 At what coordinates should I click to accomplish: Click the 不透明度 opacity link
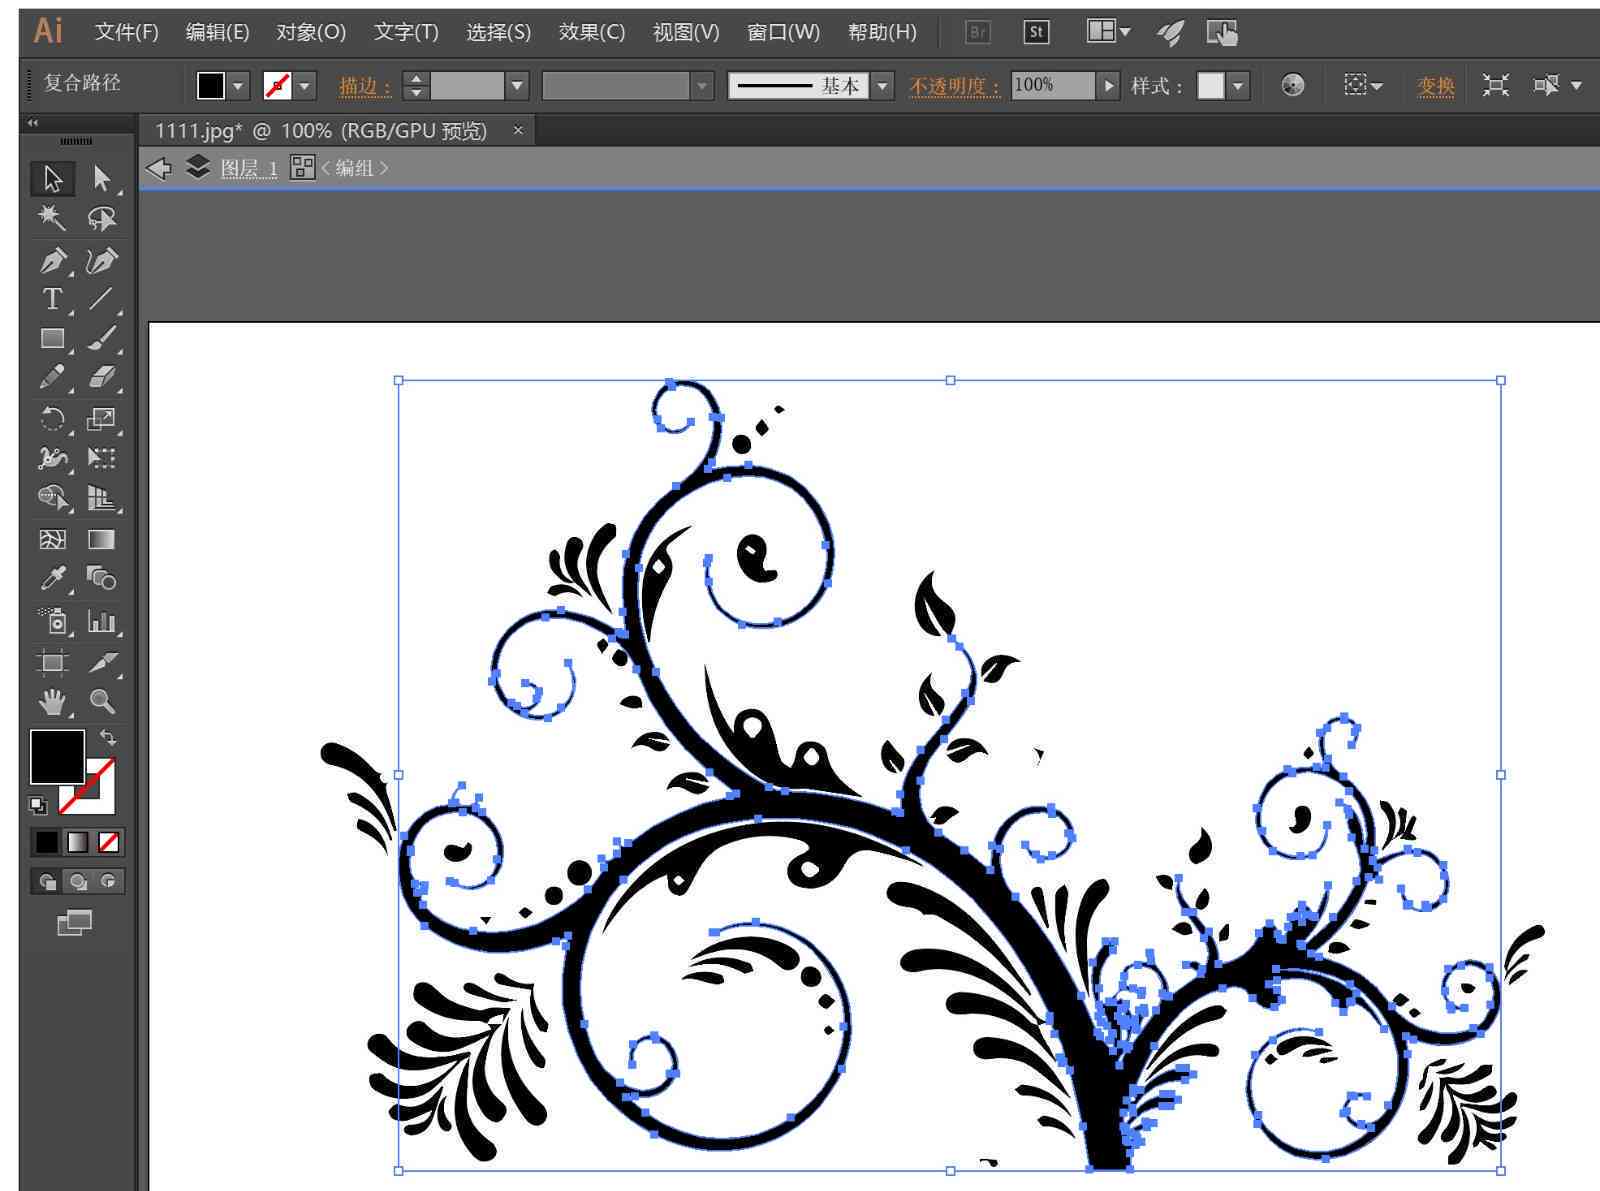coord(954,86)
